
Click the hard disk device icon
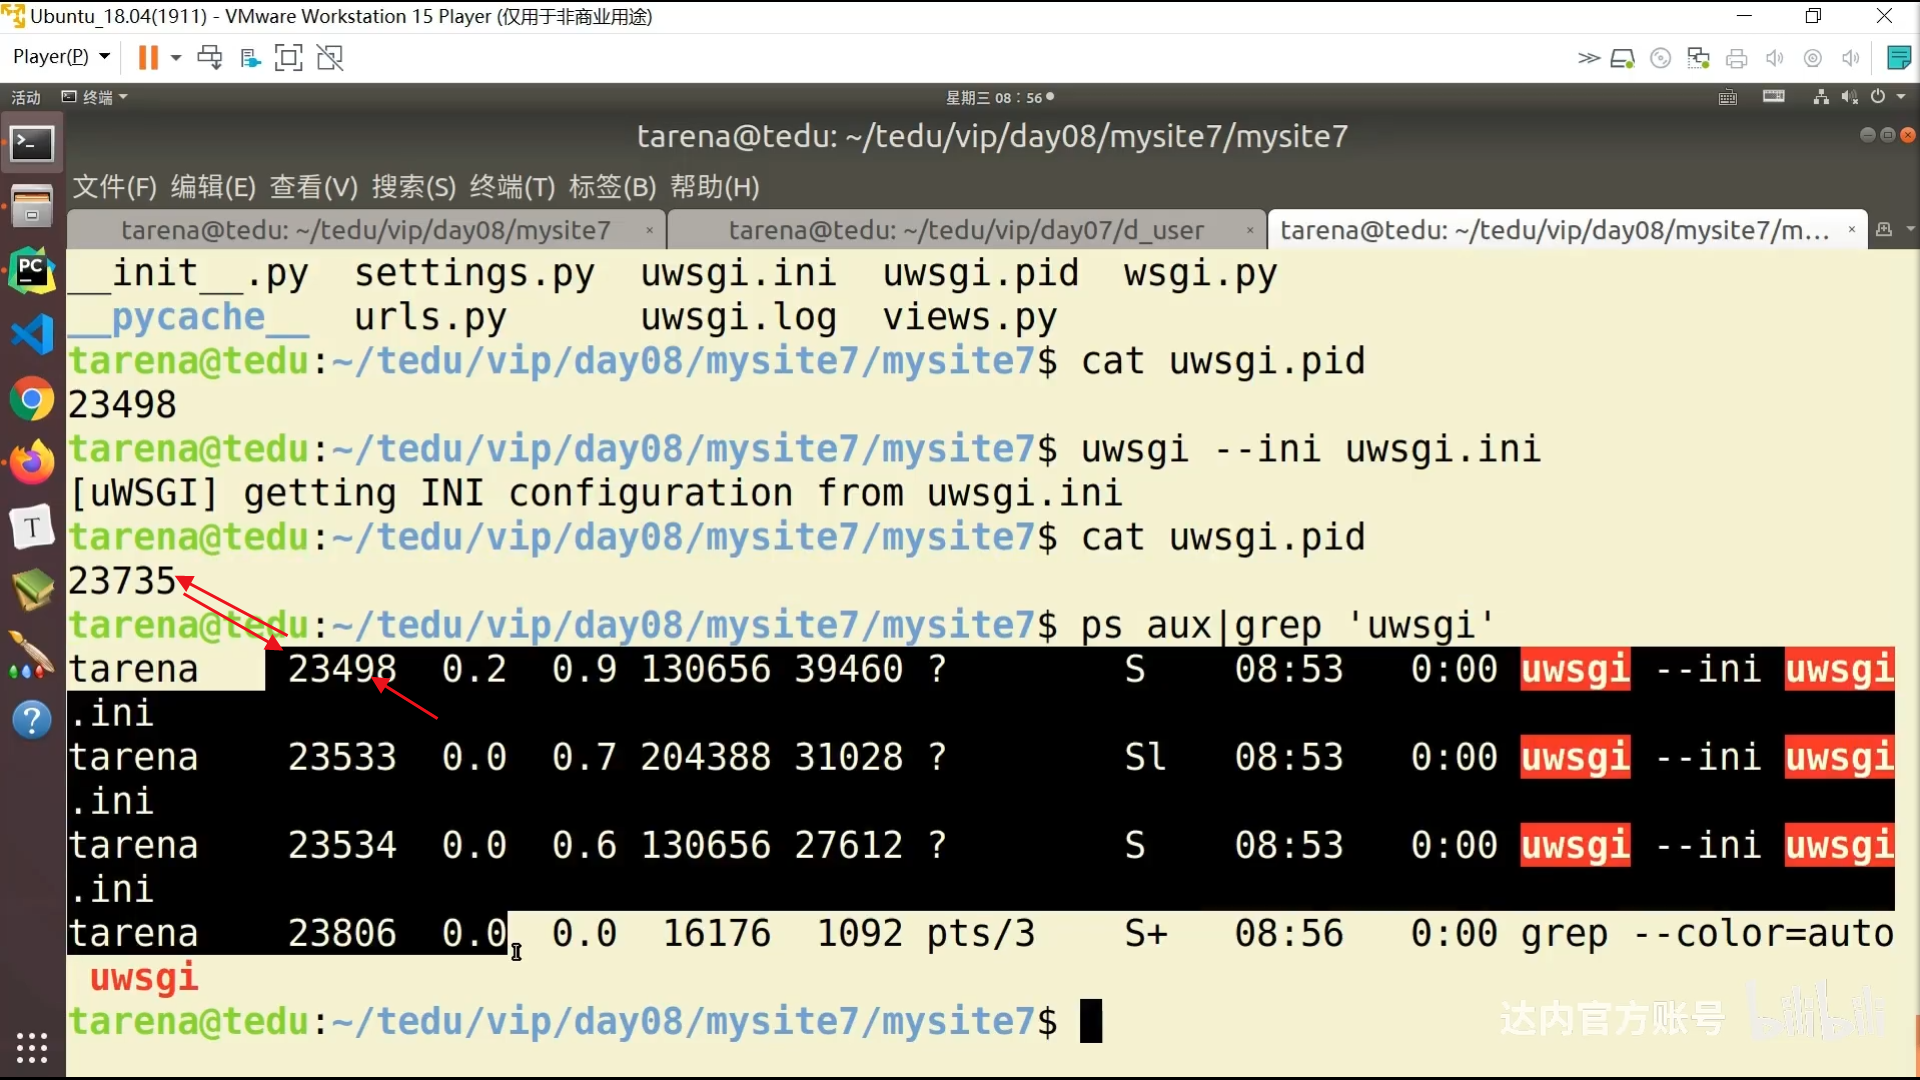1621,59
